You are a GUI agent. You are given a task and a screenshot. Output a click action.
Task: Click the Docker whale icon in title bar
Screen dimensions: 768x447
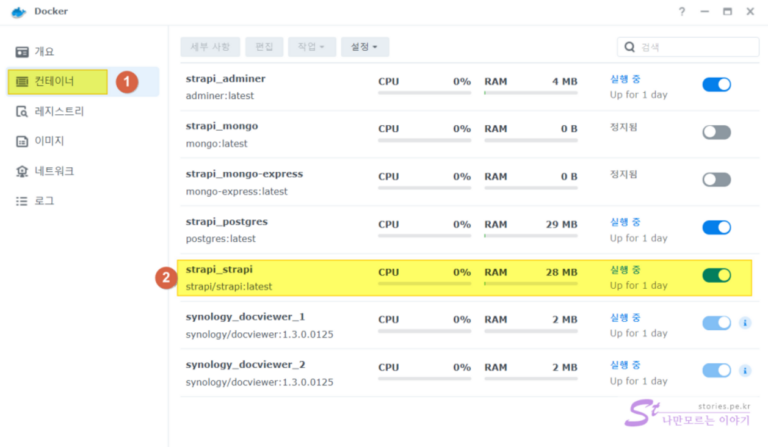click(19, 12)
